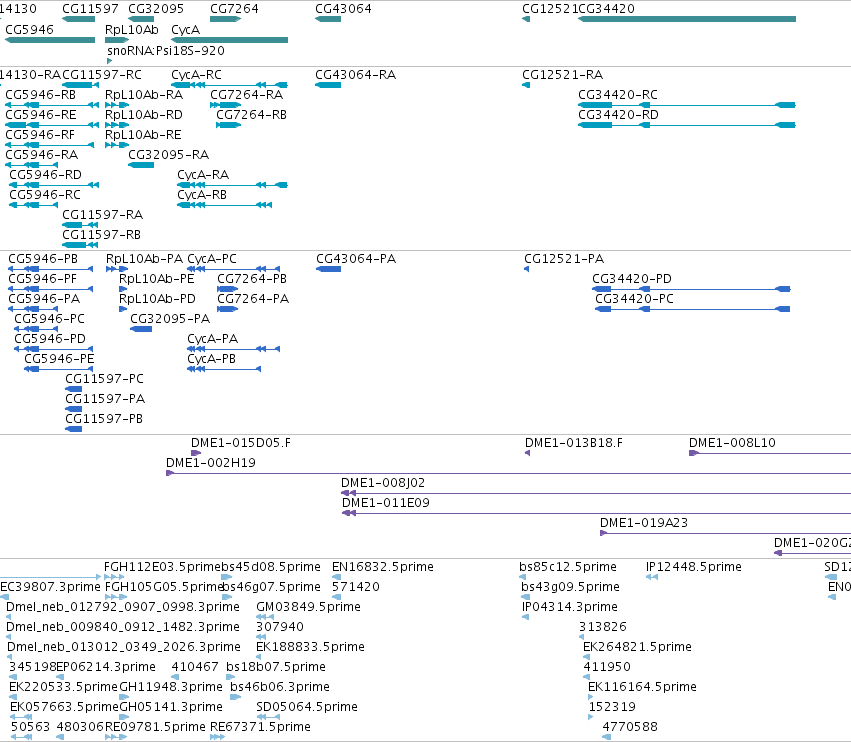Click insertion label EK188833.5prime
Image resolution: width=851 pixels, height=742 pixels.
tap(310, 647)
